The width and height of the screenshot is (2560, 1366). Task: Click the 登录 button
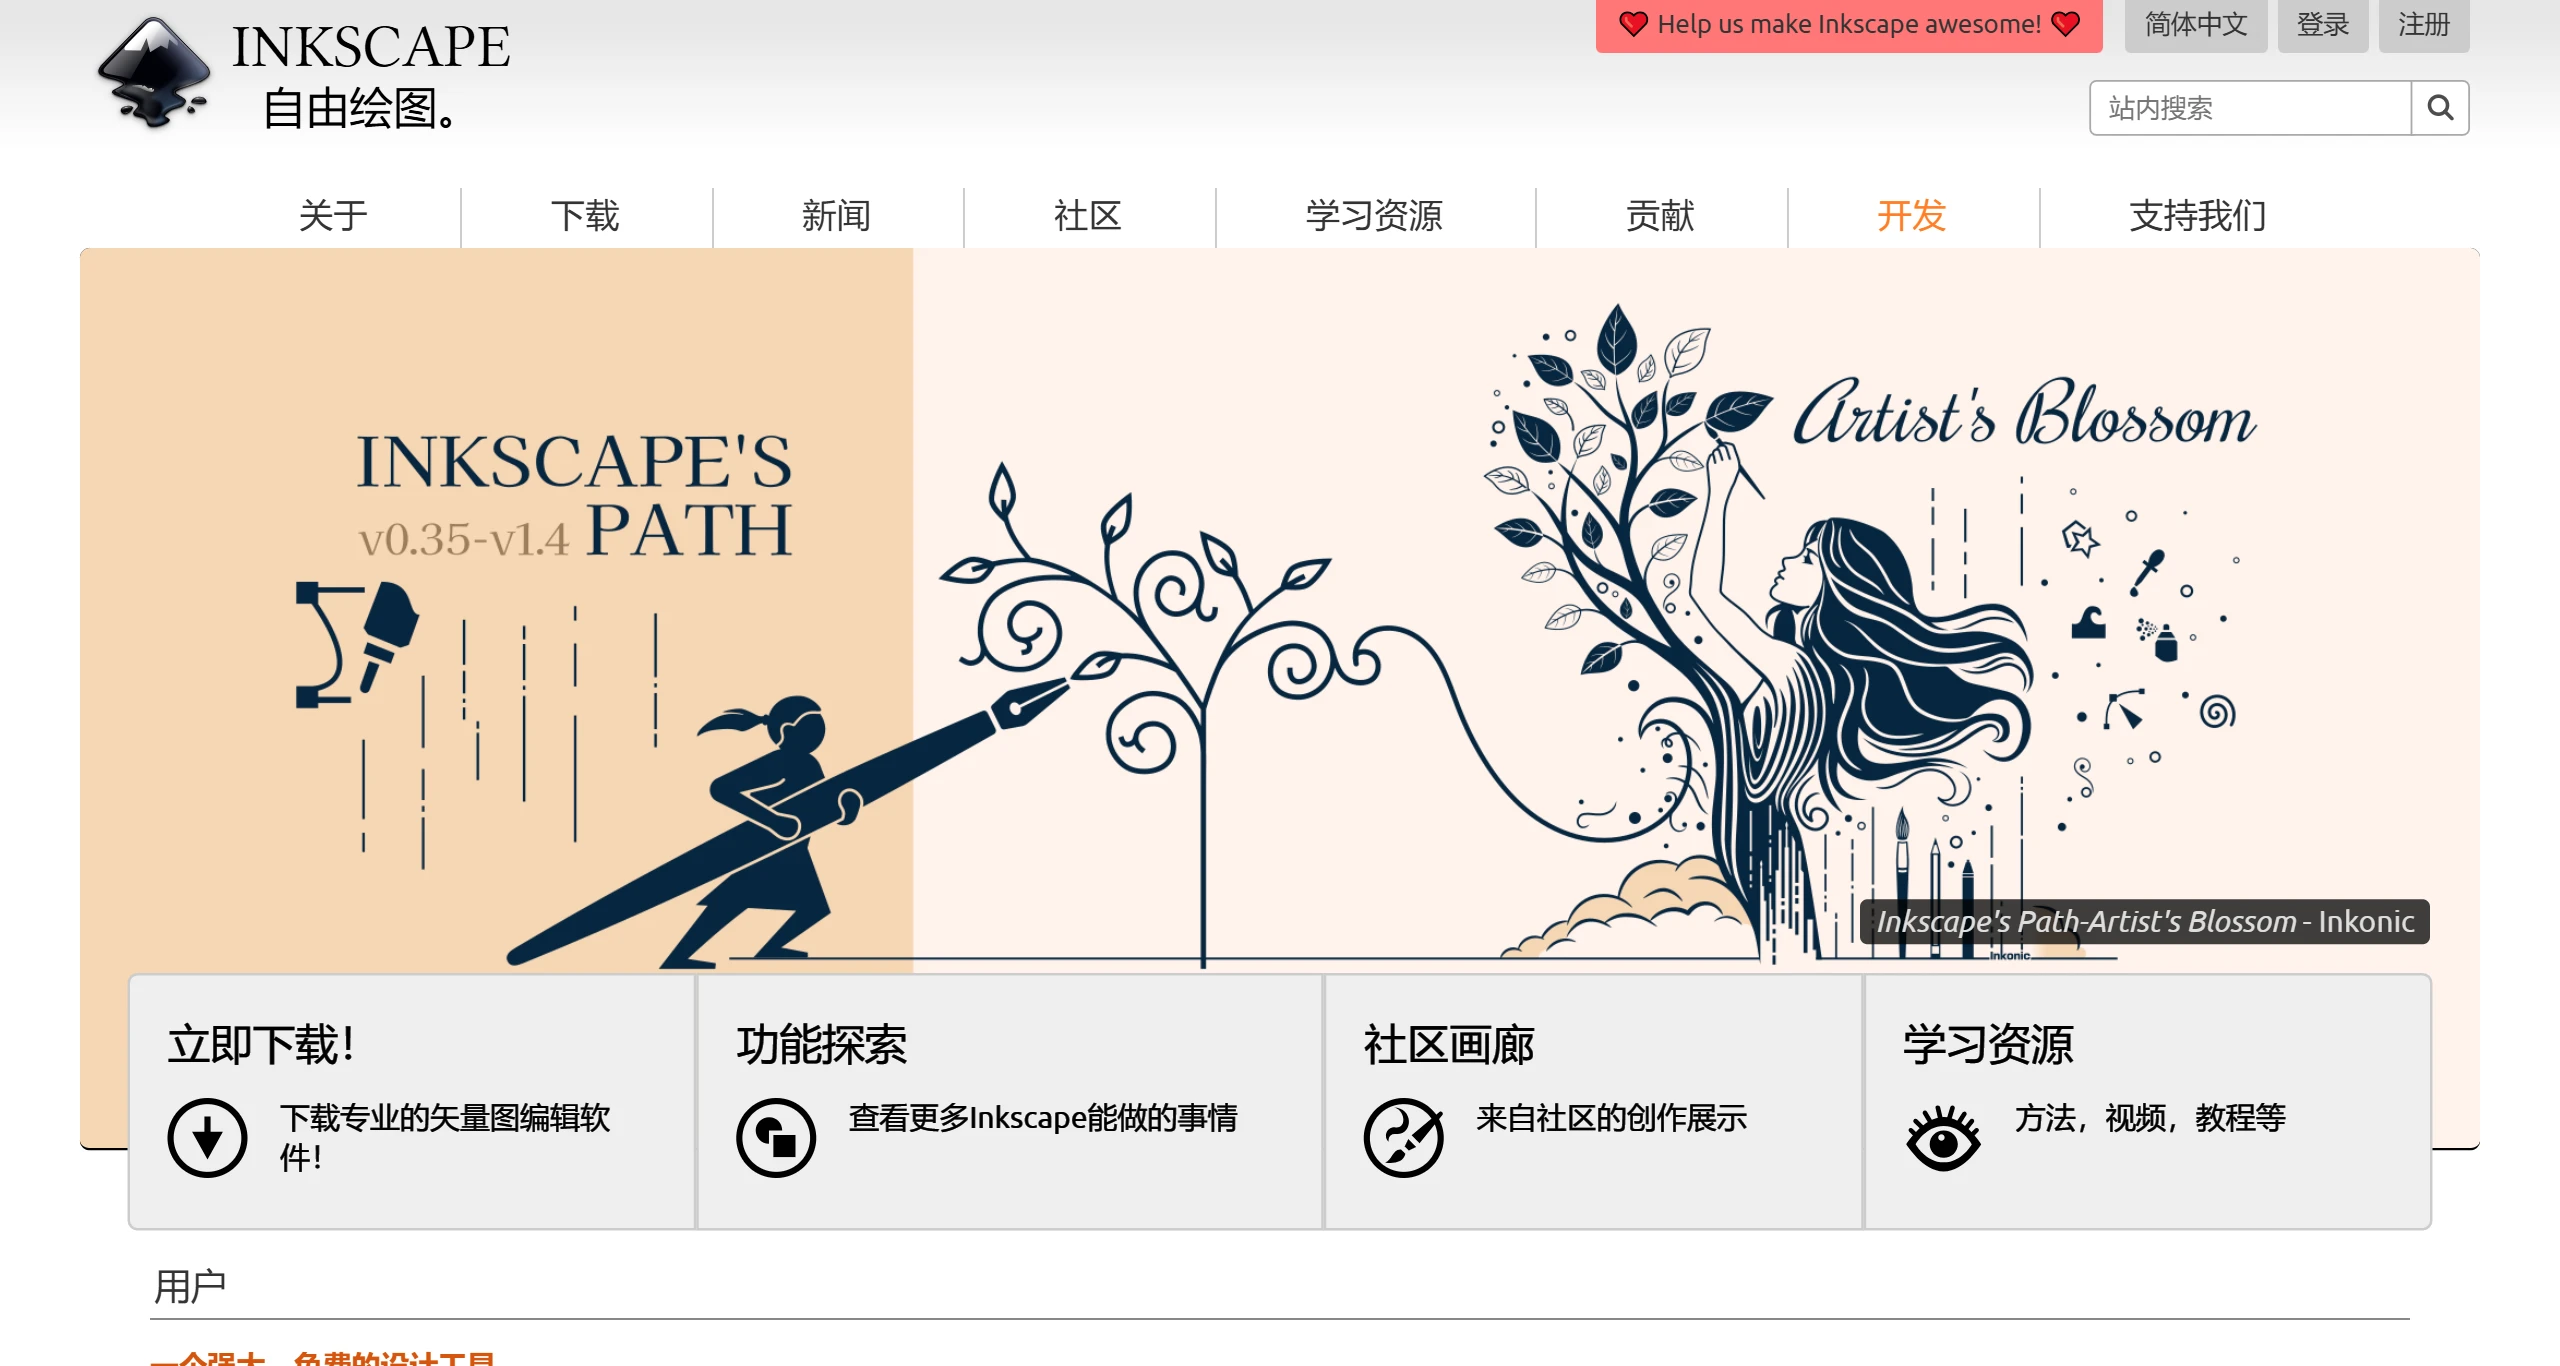2322,25
